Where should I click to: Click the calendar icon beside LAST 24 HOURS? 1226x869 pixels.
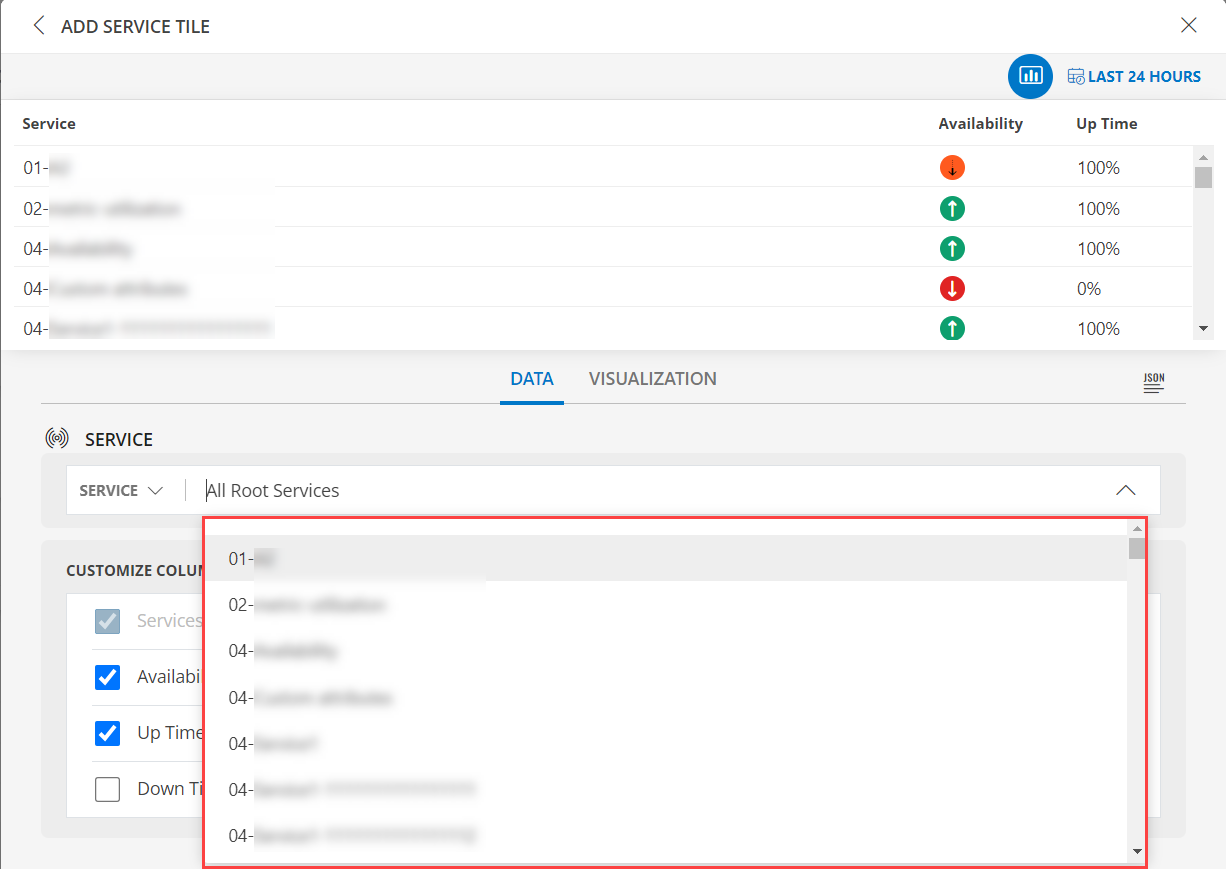pyautogui.click(x=1076, y=75)
